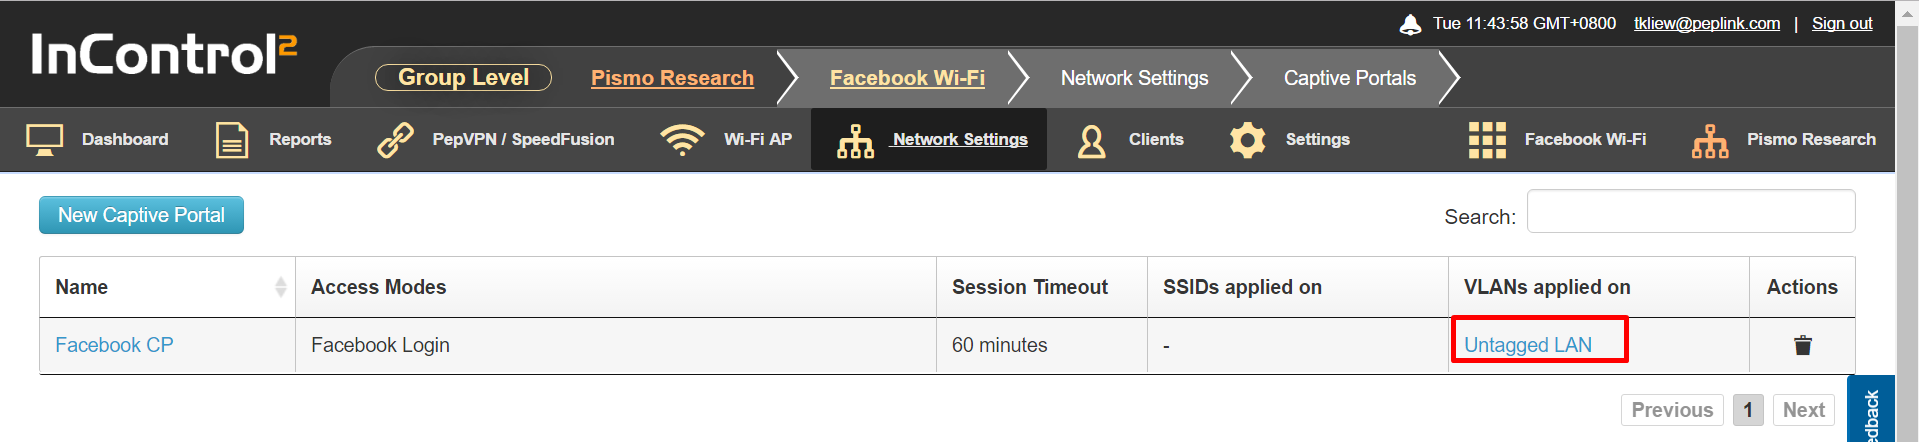1919x442 pixels.
Task: Click the Untagged LAN link
Action: (1527, 345)
